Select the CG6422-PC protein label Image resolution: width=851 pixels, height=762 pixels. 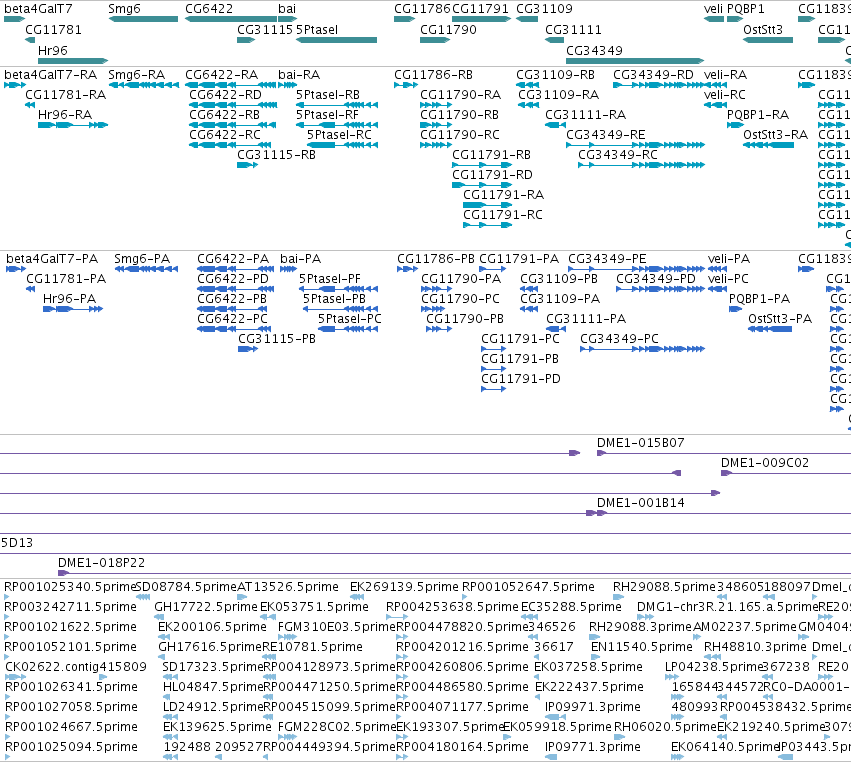tap(232, 319)
